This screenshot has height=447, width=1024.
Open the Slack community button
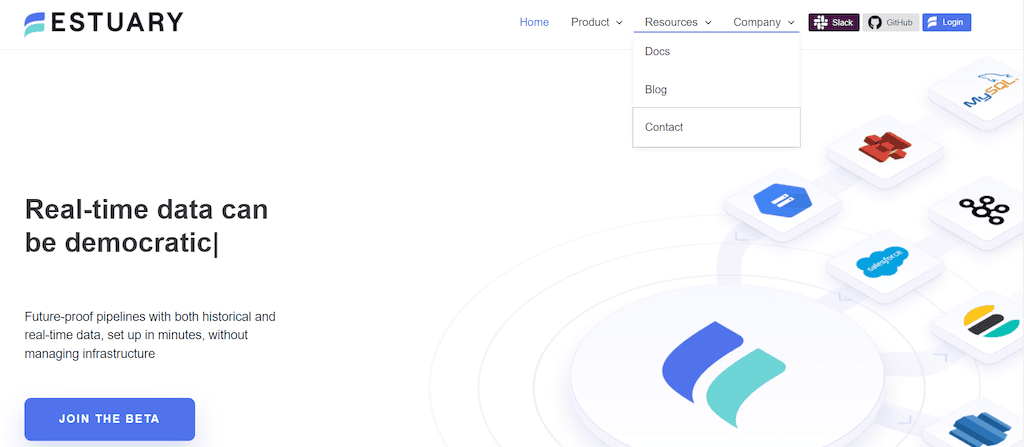pyautogui.click(x=834, y=22)
